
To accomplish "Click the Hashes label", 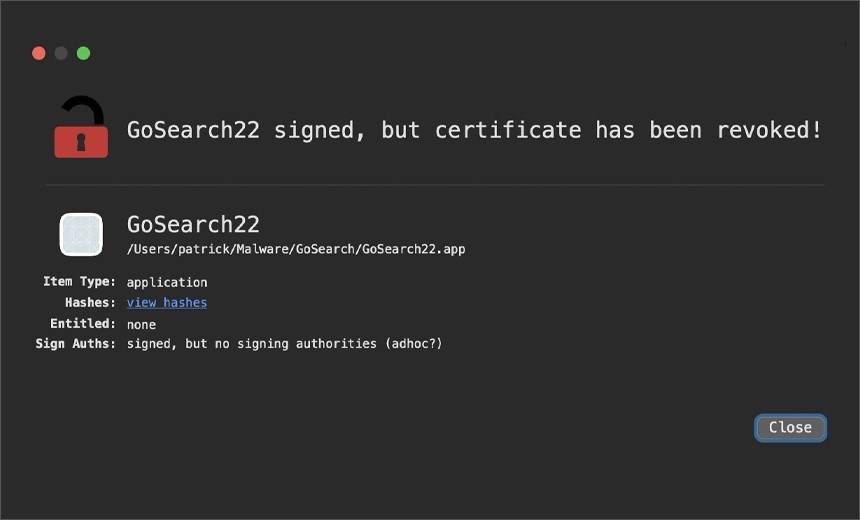I will (90, 303).
